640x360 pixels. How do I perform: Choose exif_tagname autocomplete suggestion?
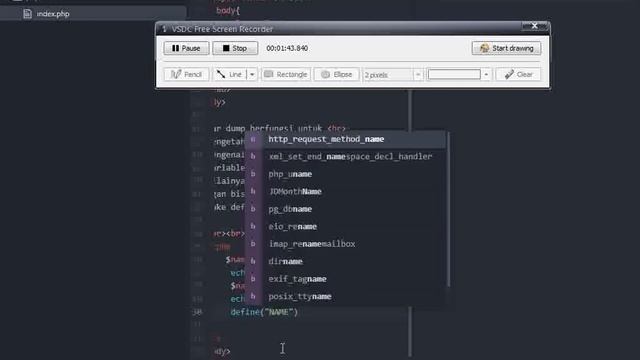345,279
